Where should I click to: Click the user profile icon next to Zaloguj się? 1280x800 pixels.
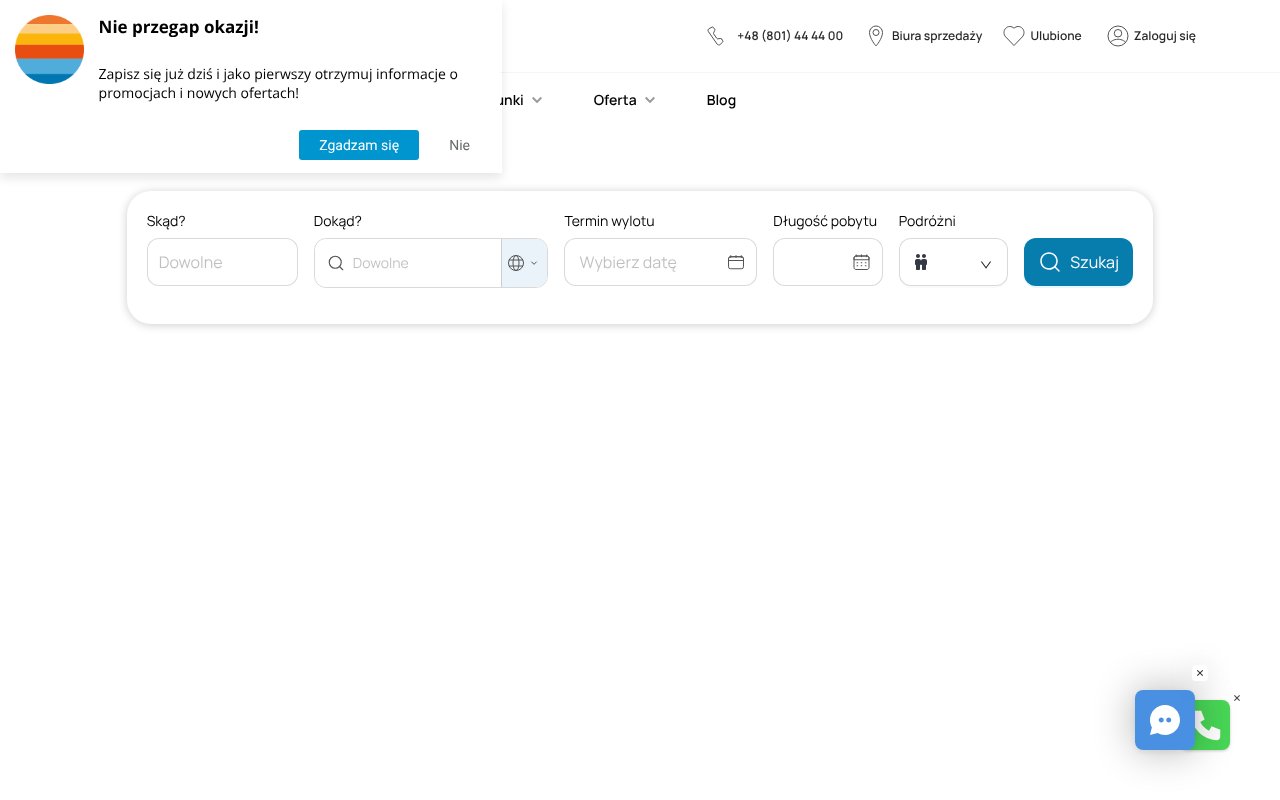click(x=1118, y=36)
